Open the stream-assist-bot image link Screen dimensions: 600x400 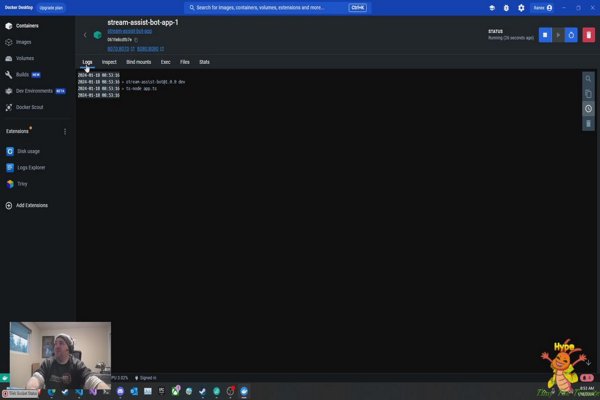tap(129, 31)
